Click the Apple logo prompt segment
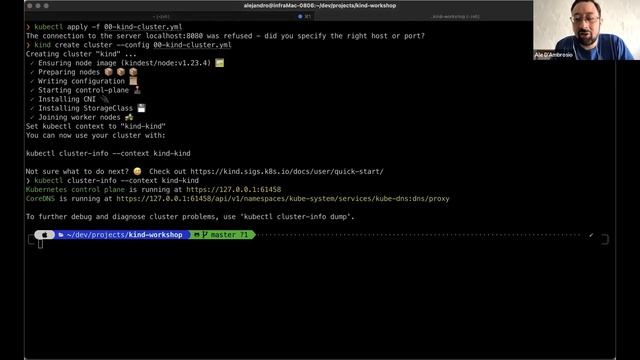The image size is (640, 360). [x=44, y=235]
